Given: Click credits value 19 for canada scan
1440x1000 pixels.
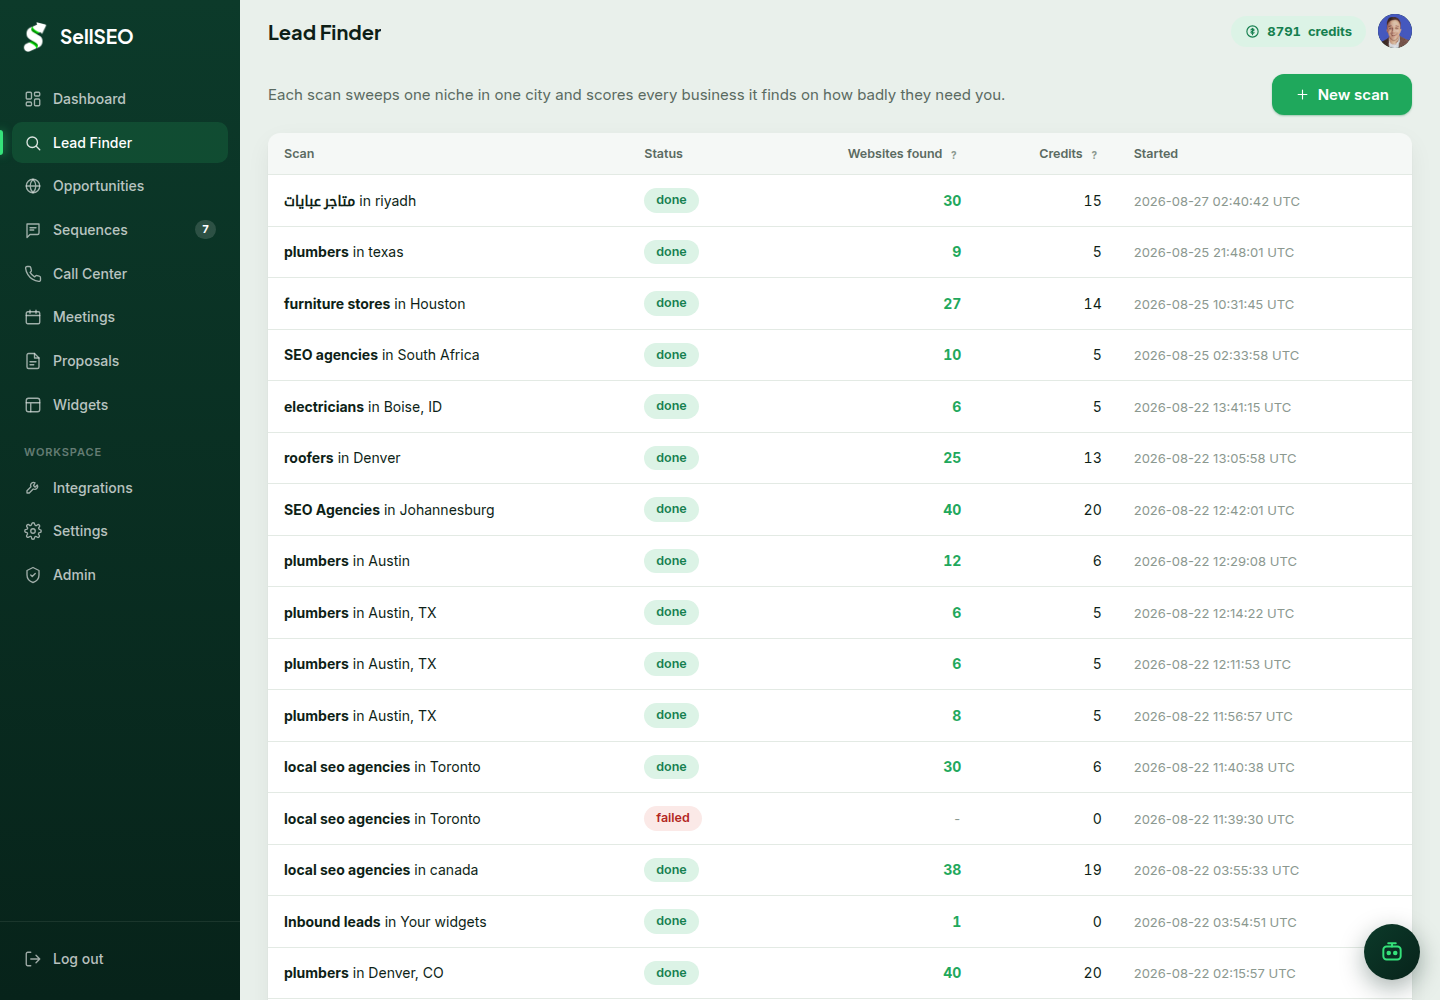Looking at the screenshot, I should (x=1092, y=870).
